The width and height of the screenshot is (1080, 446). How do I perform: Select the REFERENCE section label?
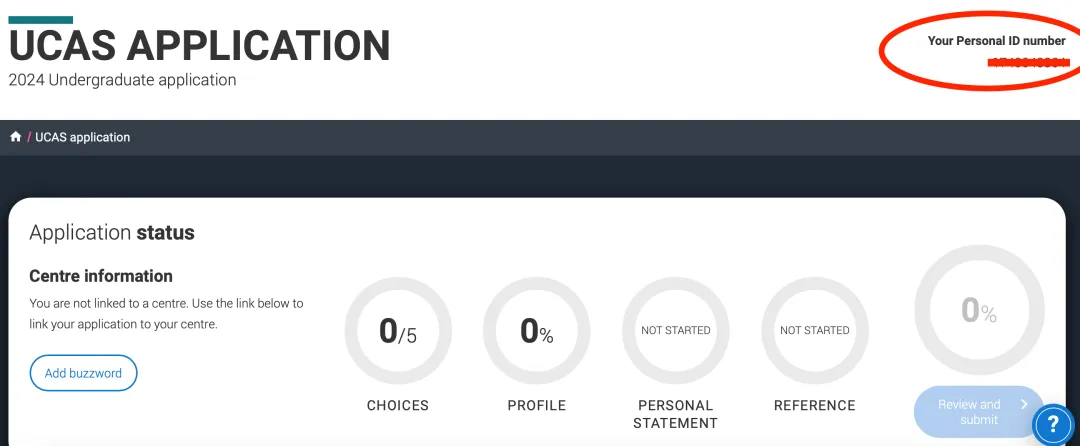[815, 405]
